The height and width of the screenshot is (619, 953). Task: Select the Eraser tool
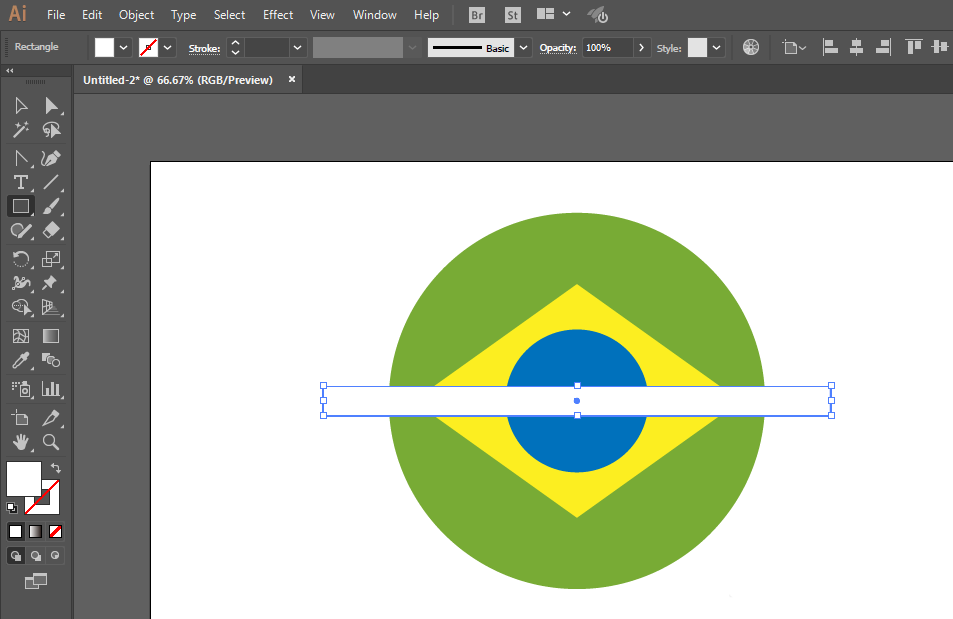pyautogui.click(x=51, y=230)
